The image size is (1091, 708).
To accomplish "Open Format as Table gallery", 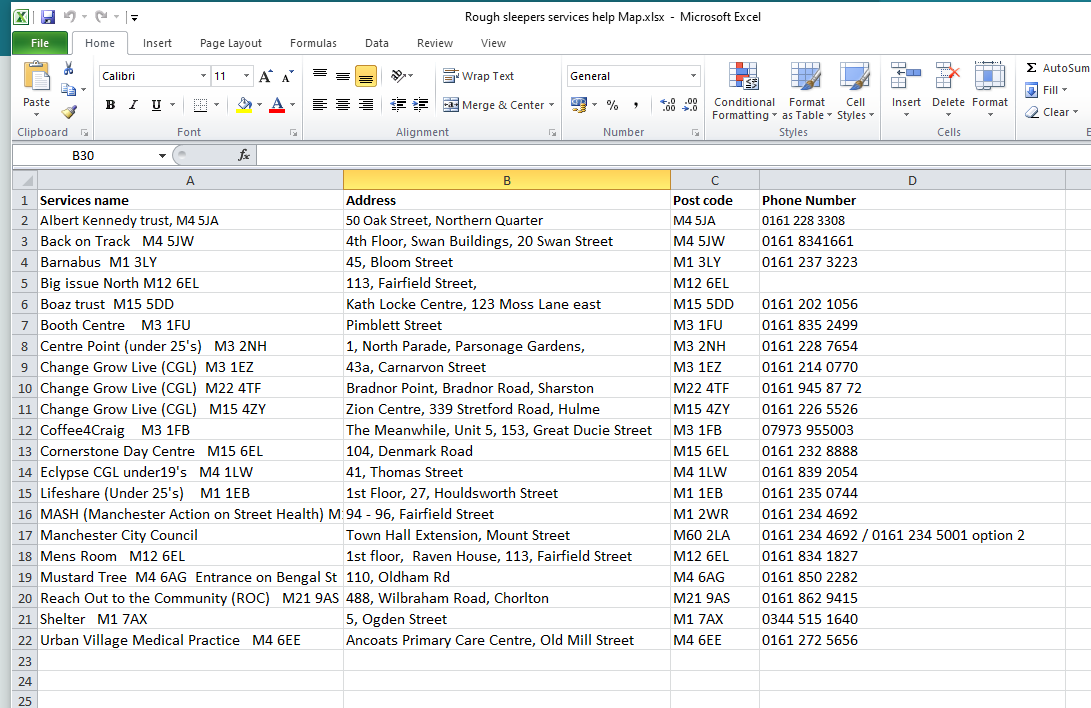I will pyautogui.click(x=806, y=90).
